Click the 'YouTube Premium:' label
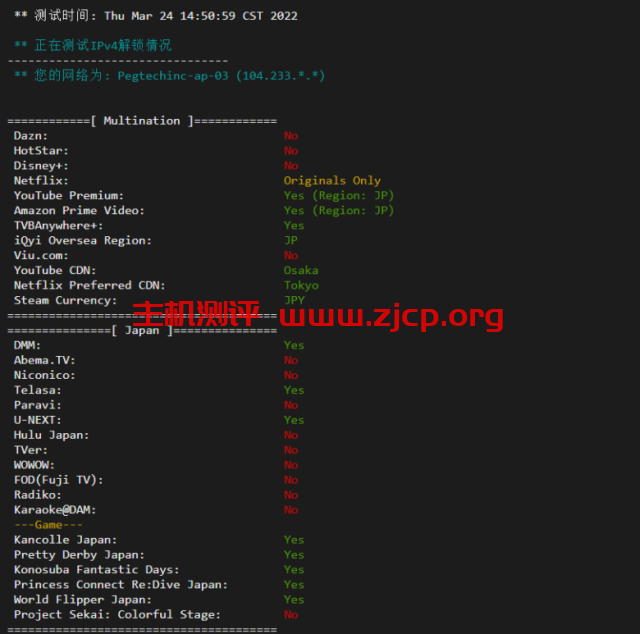 pyautogui.click(x=69, y=196)
